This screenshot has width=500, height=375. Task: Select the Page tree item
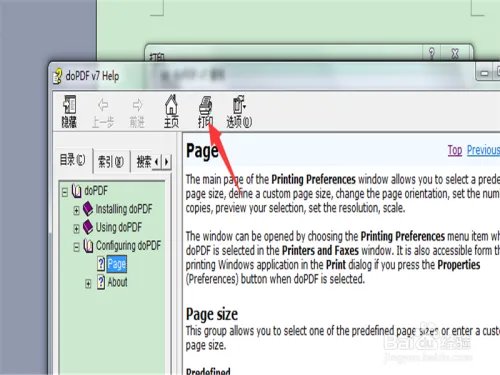pos(117,264)
